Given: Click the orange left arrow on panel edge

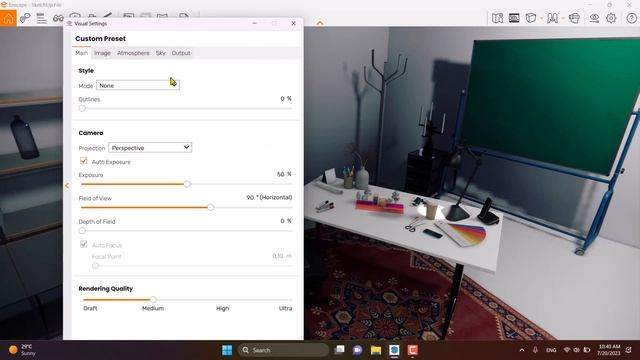Looking at the screenshot, I should click(67, 185).
